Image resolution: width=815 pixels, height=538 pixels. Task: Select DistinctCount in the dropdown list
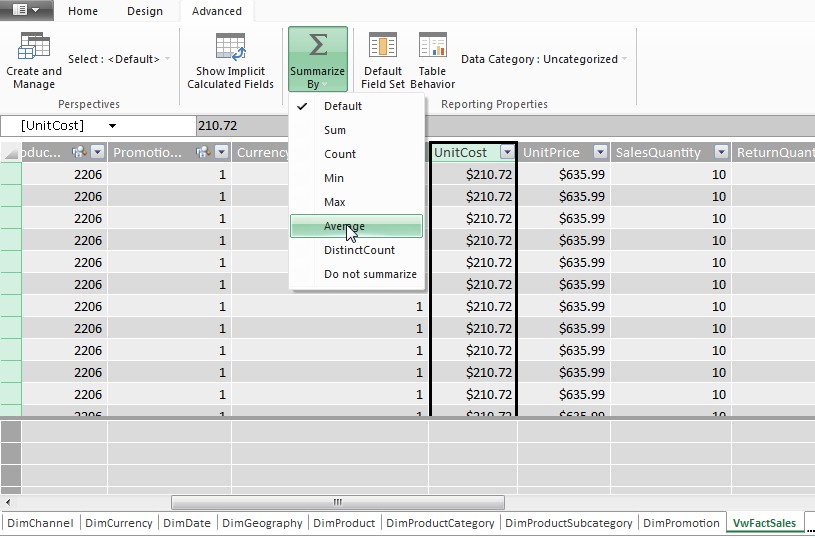[359, 250]
